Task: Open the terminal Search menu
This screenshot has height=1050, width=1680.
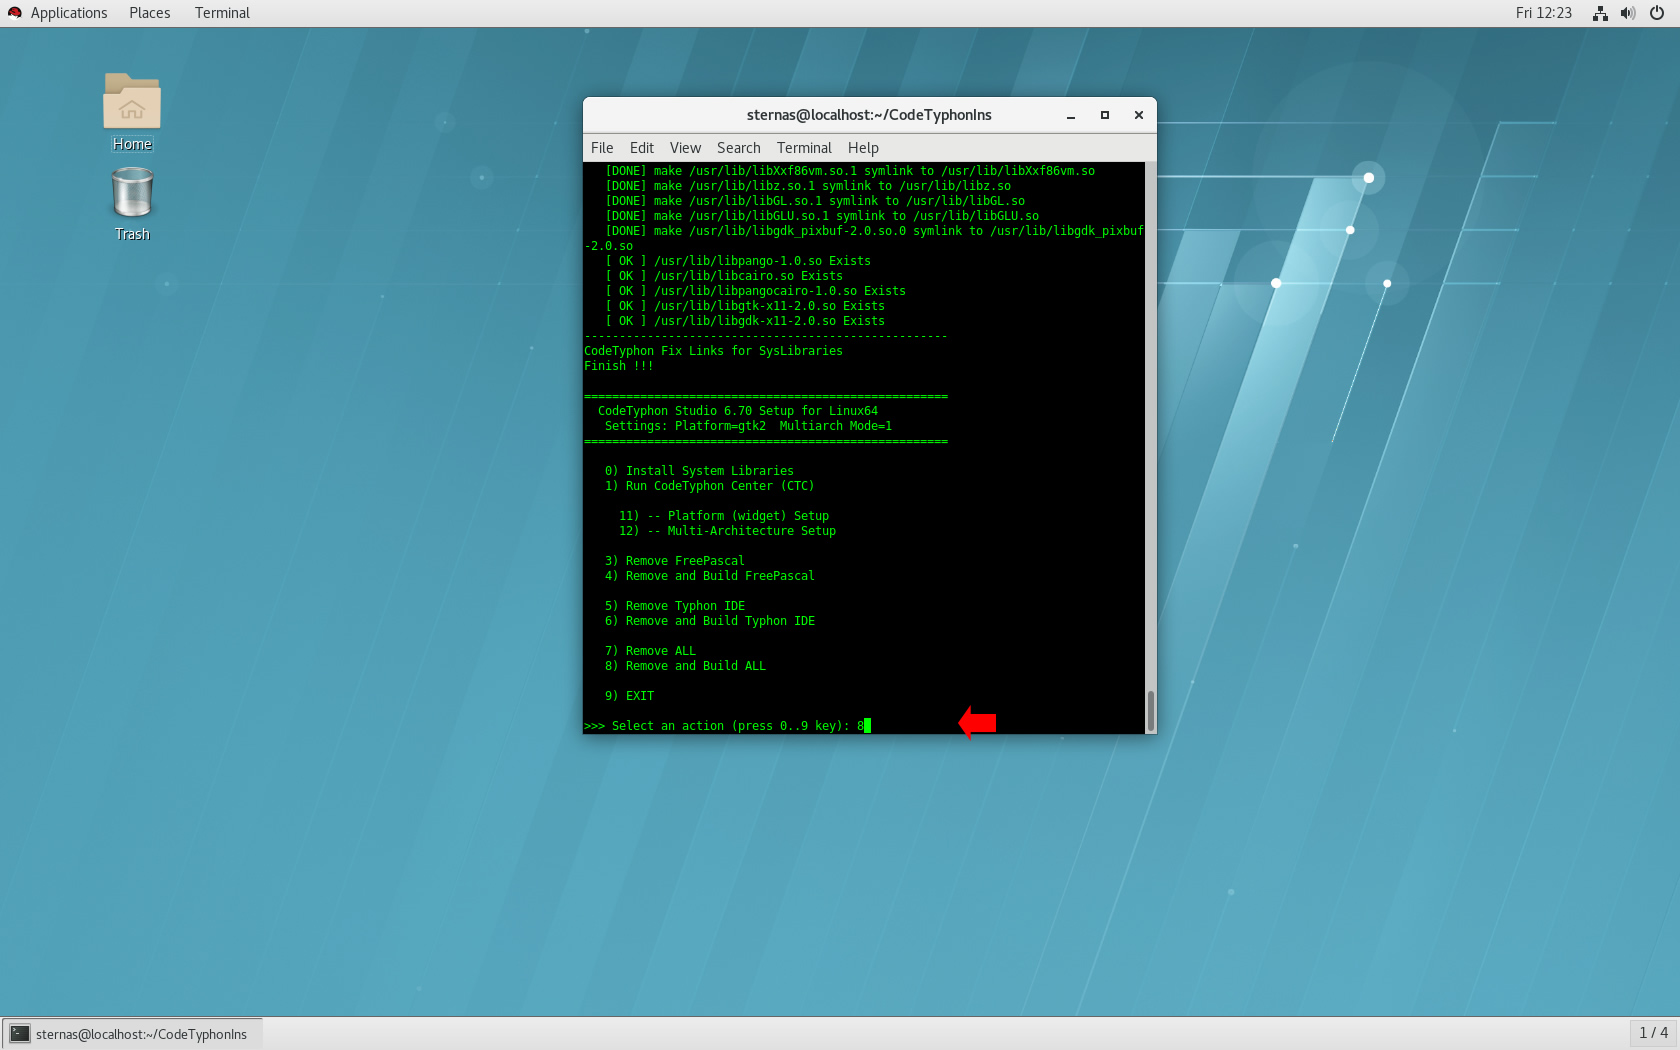Action: click(739, 148)
